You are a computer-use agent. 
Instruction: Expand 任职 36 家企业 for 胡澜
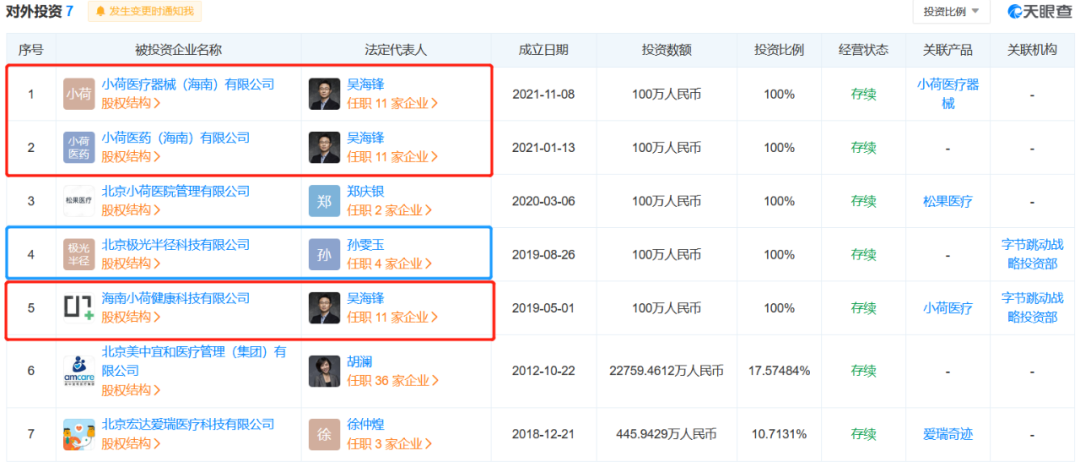pos(392,381)
